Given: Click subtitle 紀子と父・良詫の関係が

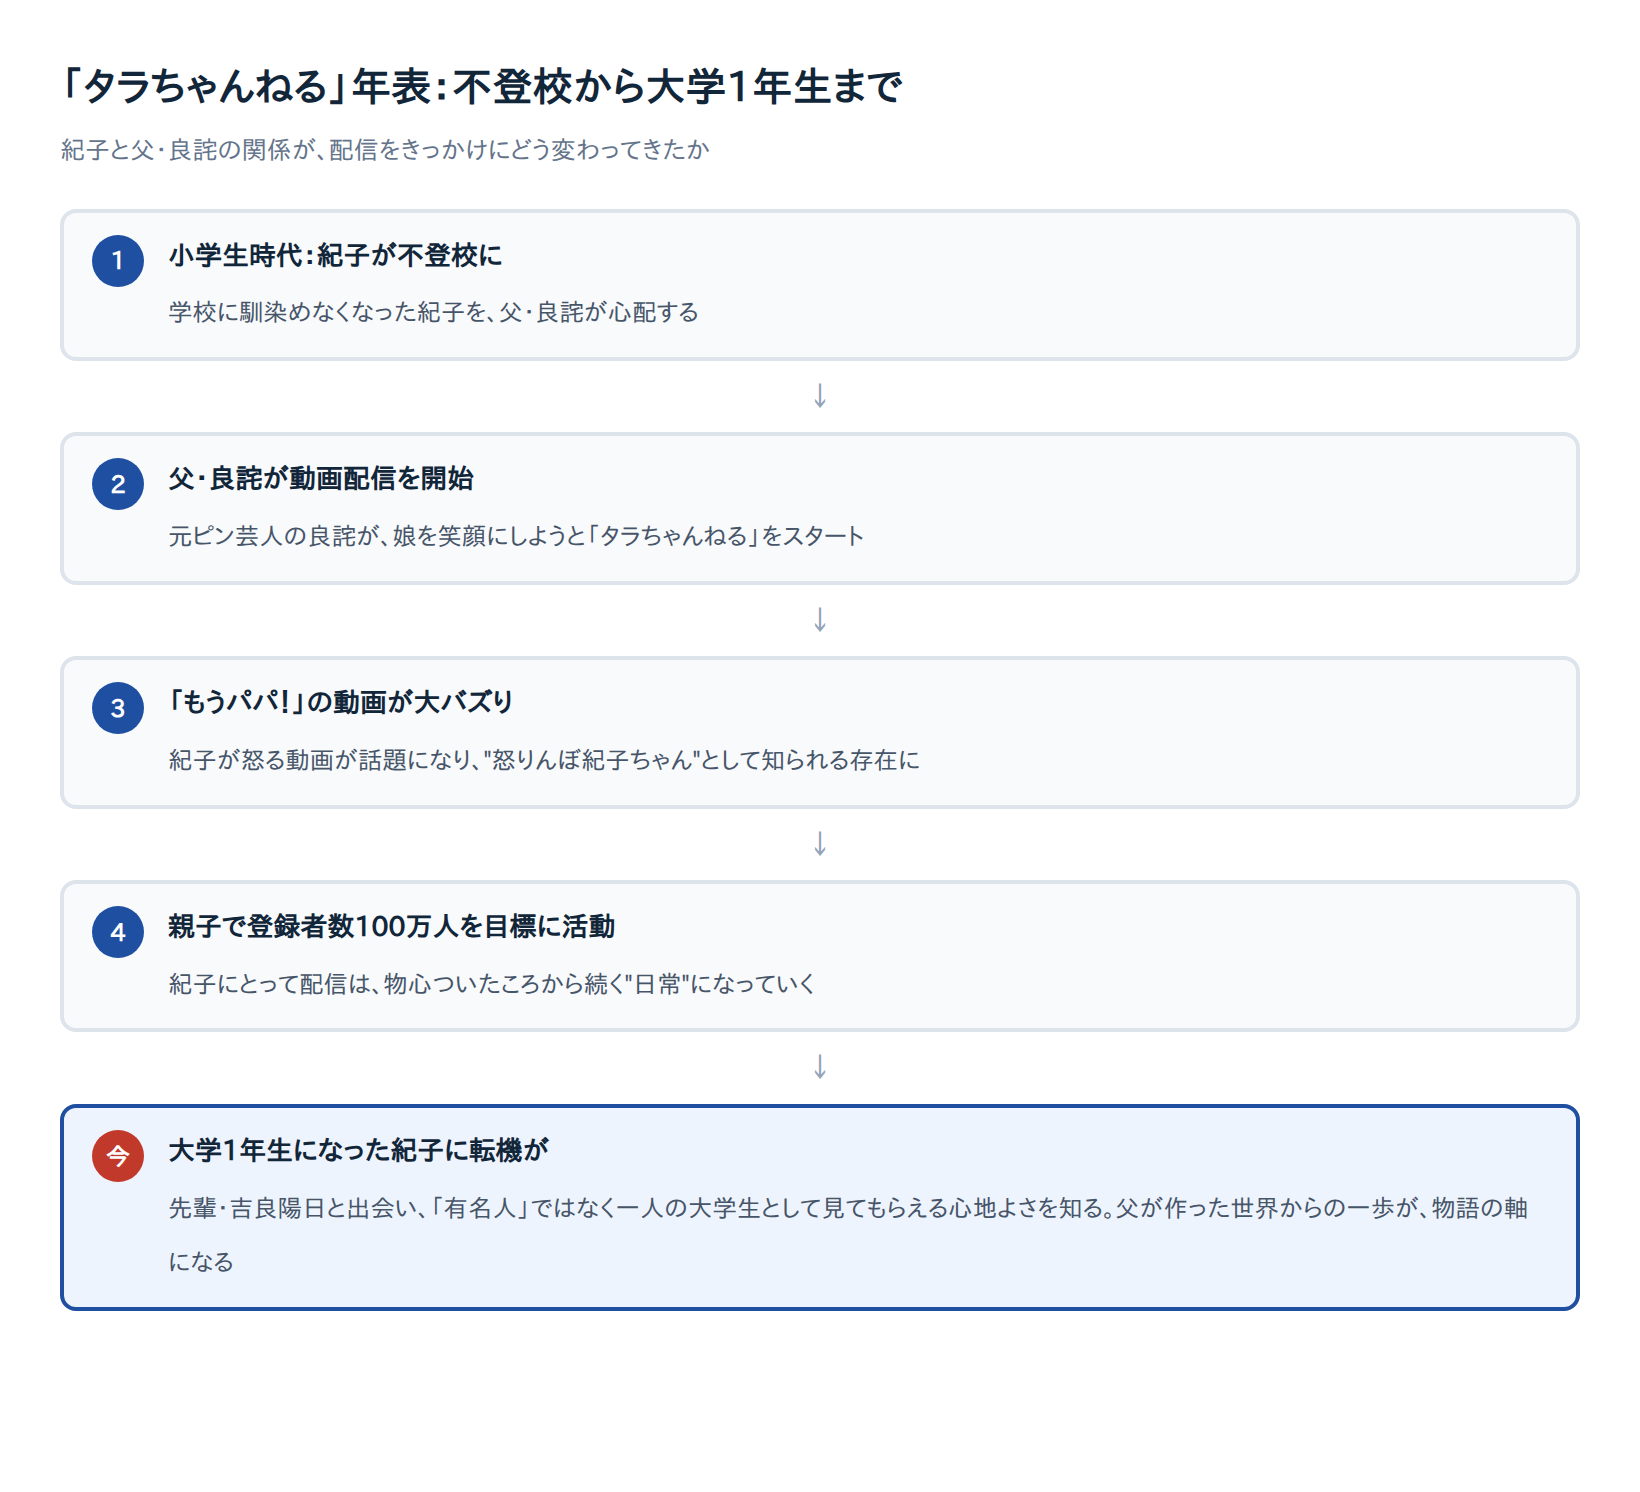Looking at the screenshot, I should (385, 150).
